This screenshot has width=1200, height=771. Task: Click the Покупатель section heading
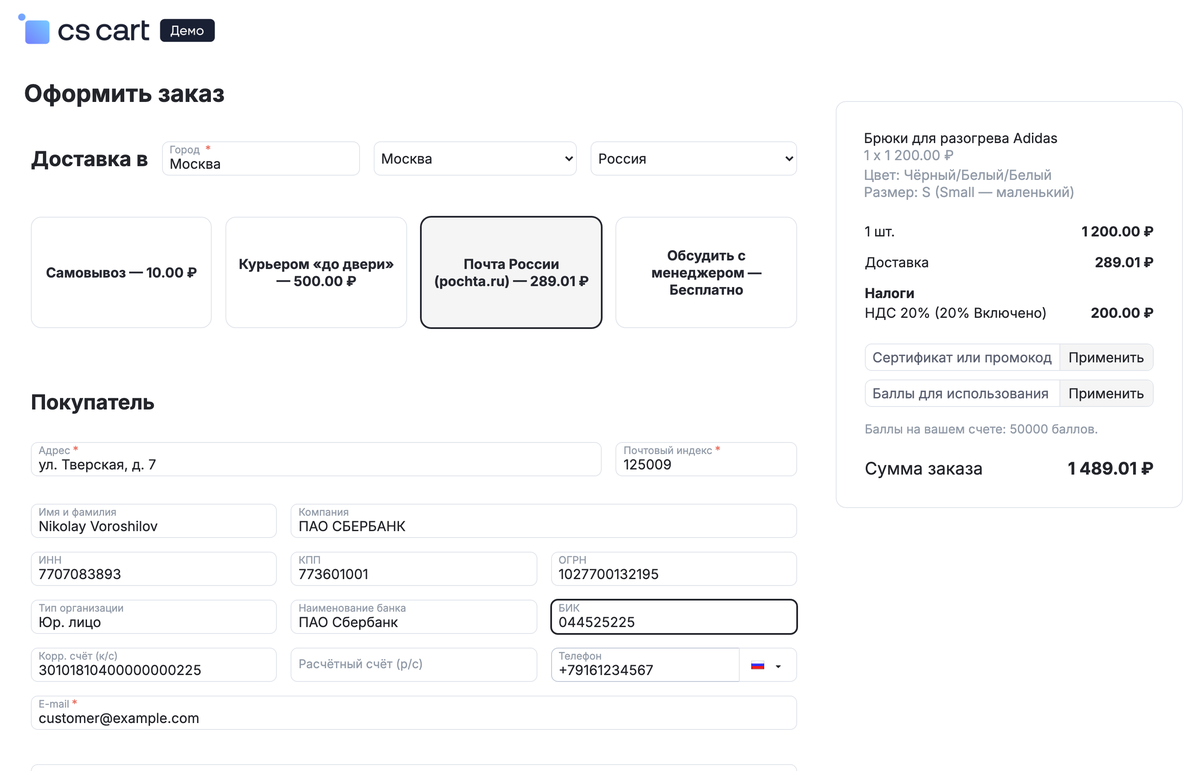[93, 402]
